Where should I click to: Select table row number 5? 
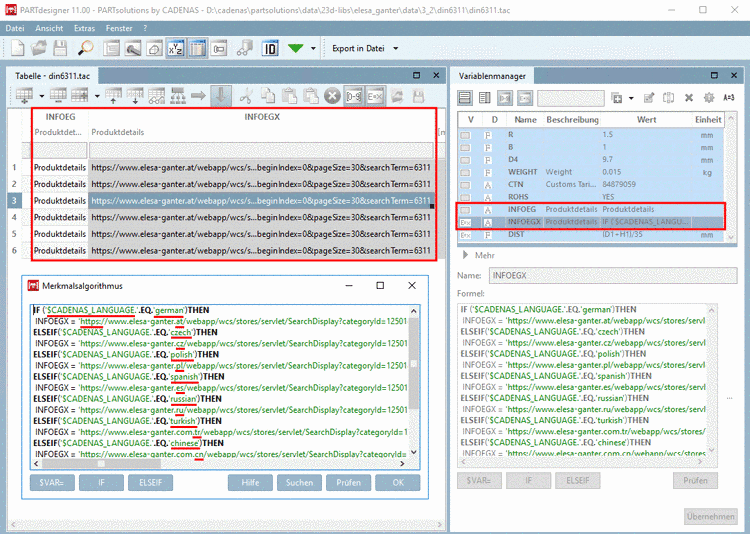(14, 234)
